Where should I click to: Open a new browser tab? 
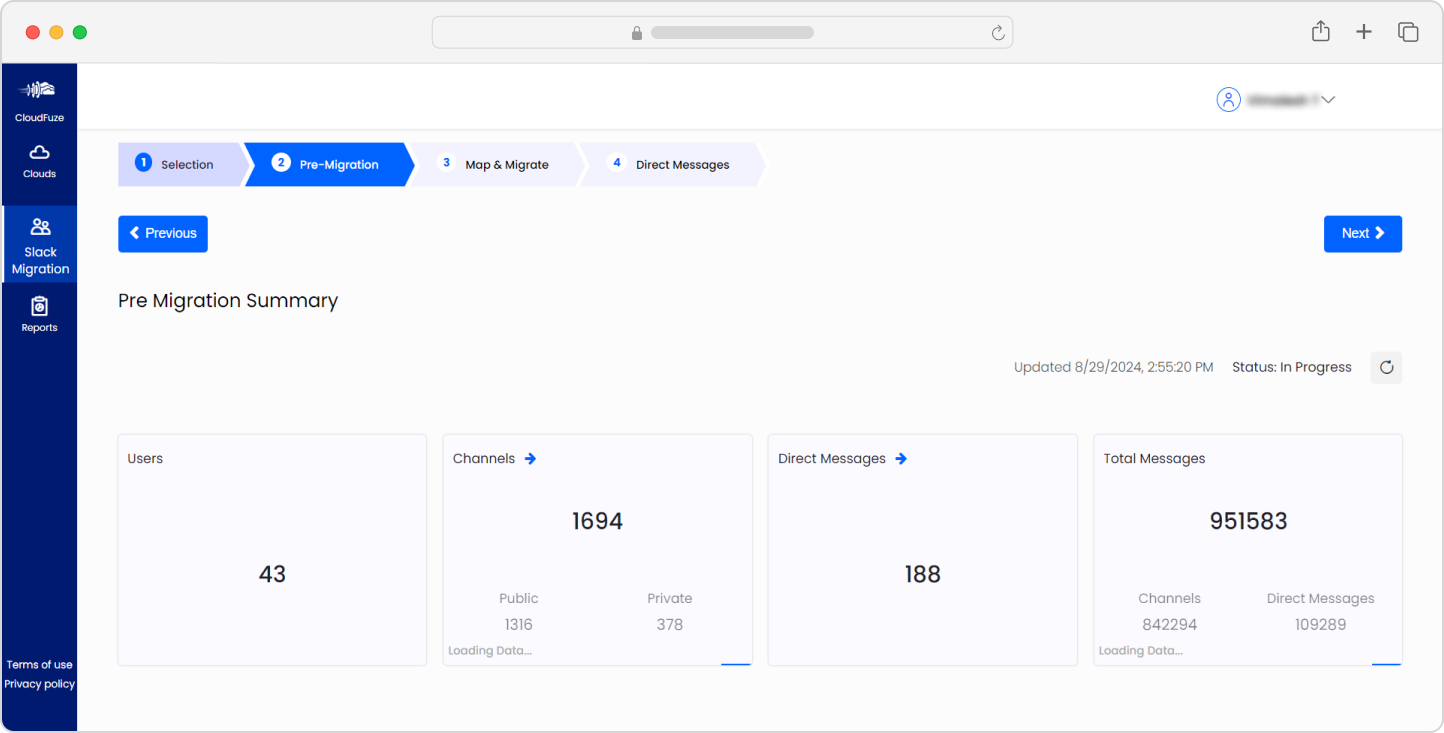[x=1363, y=32]
